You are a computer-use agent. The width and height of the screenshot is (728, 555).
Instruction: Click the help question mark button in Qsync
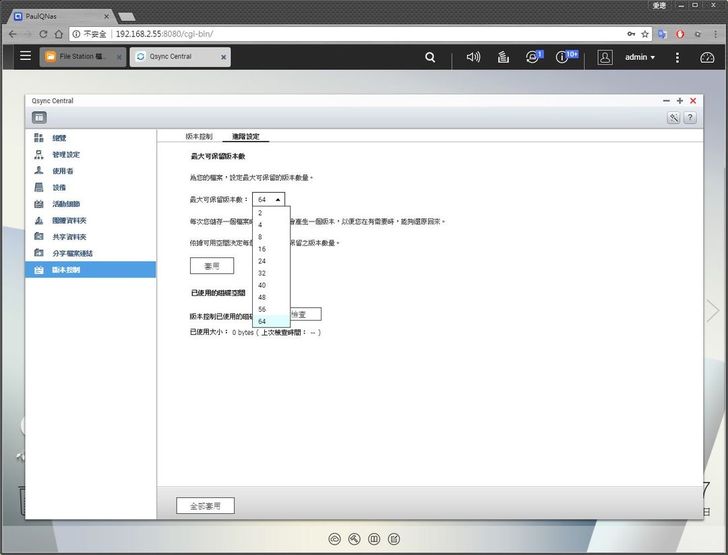pyautogui.click(x=690, y=118)
